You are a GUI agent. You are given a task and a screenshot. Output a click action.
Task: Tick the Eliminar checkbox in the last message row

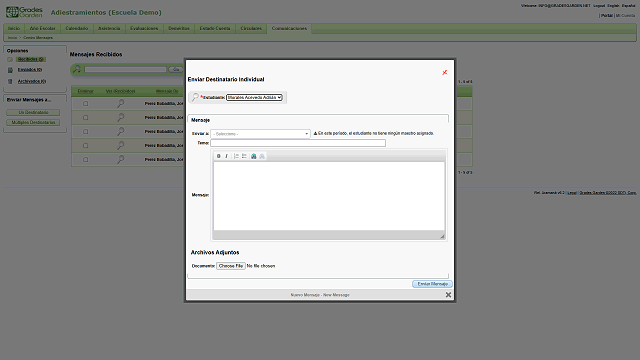[85, 160]
